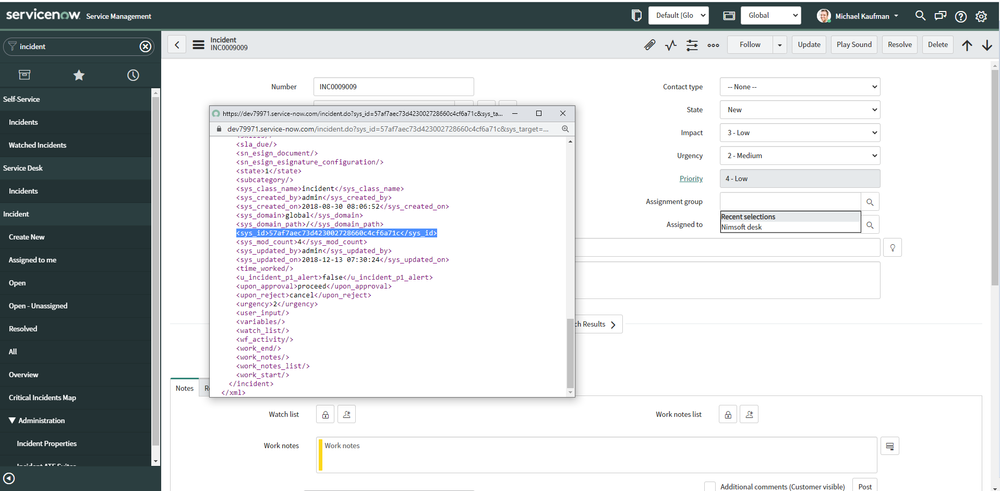
Task: Open more options ellipsis icon
Action: pyautogui.click(x=714, y=45)
